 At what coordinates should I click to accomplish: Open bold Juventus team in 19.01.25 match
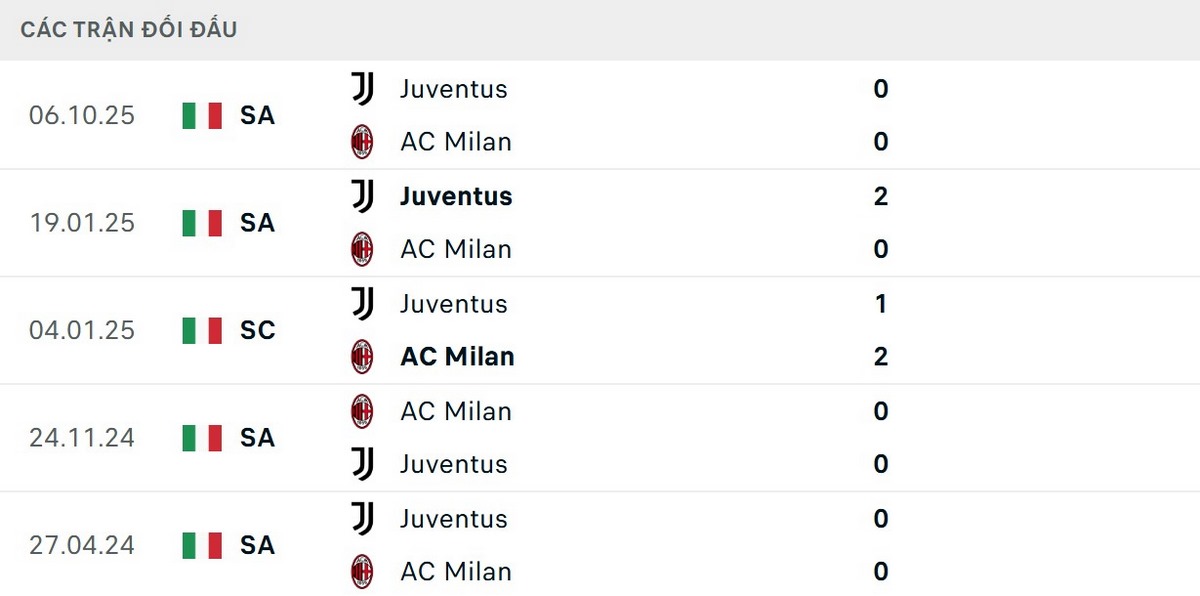tap(456, 197)
